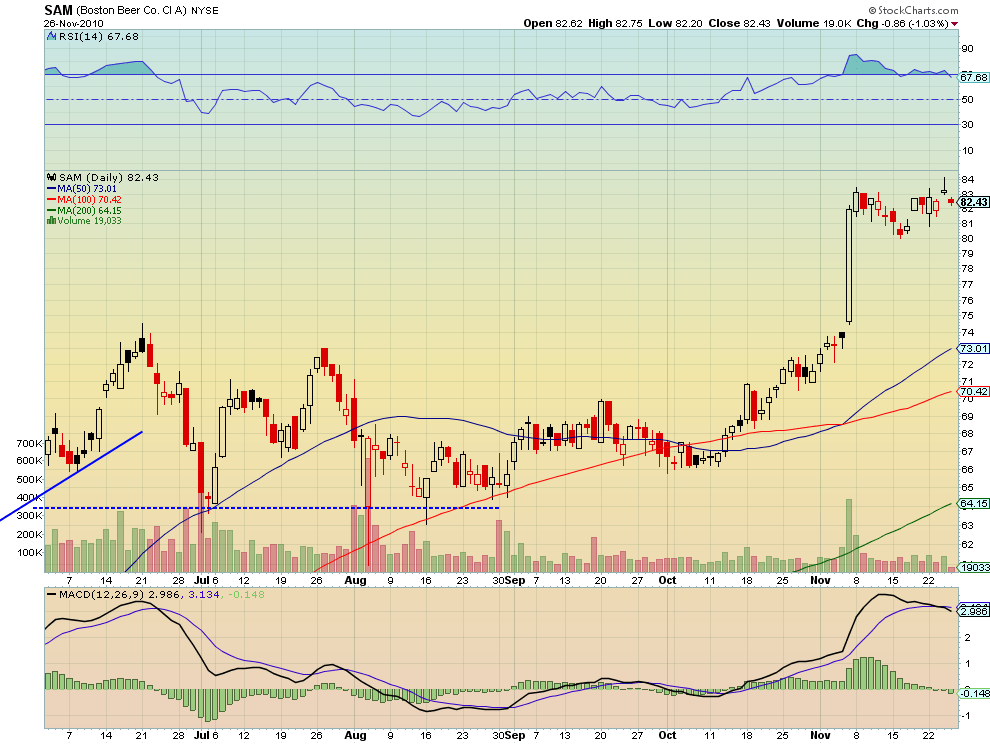The width and height of the screenshot is (990, 744).
Task: Click the 67.68 RSI value tag
Action: (x=974, y=77)
